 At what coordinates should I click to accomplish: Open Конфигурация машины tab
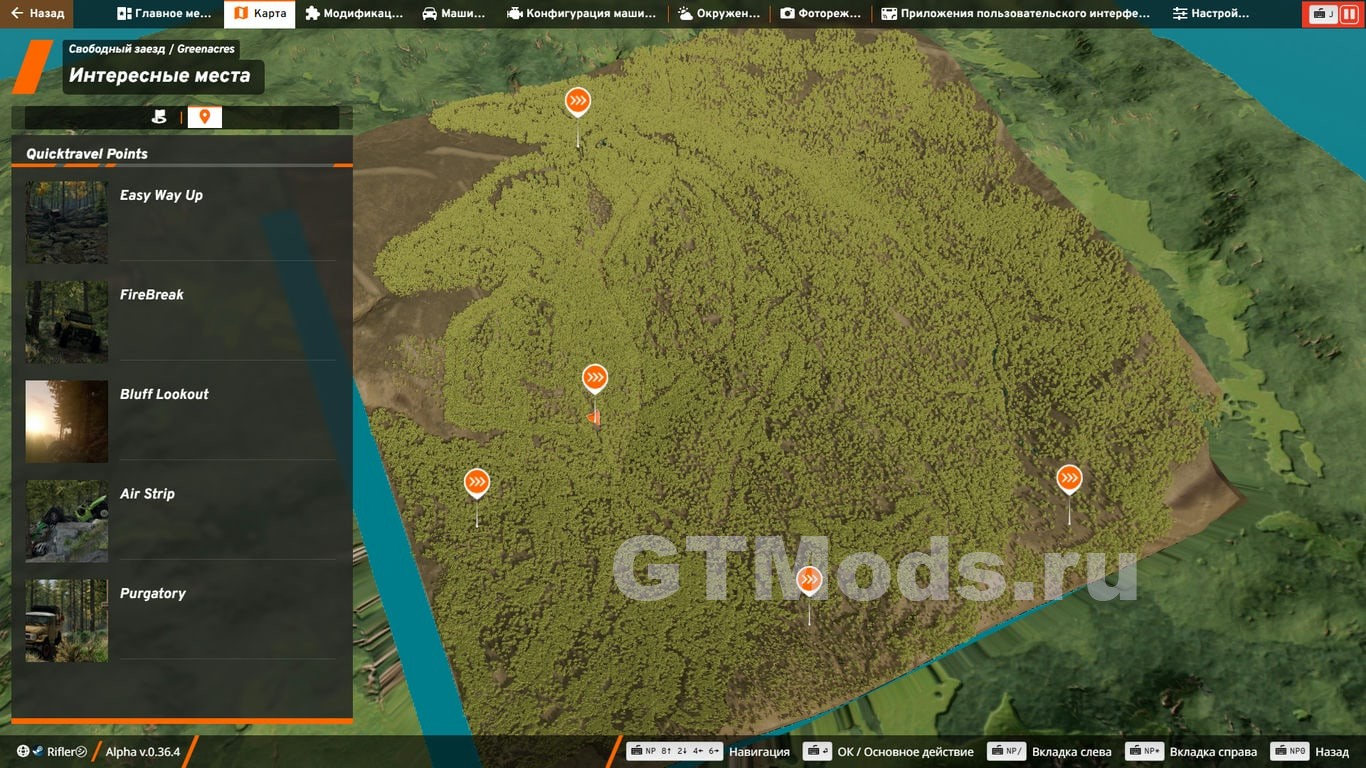(x=582, y=14)
